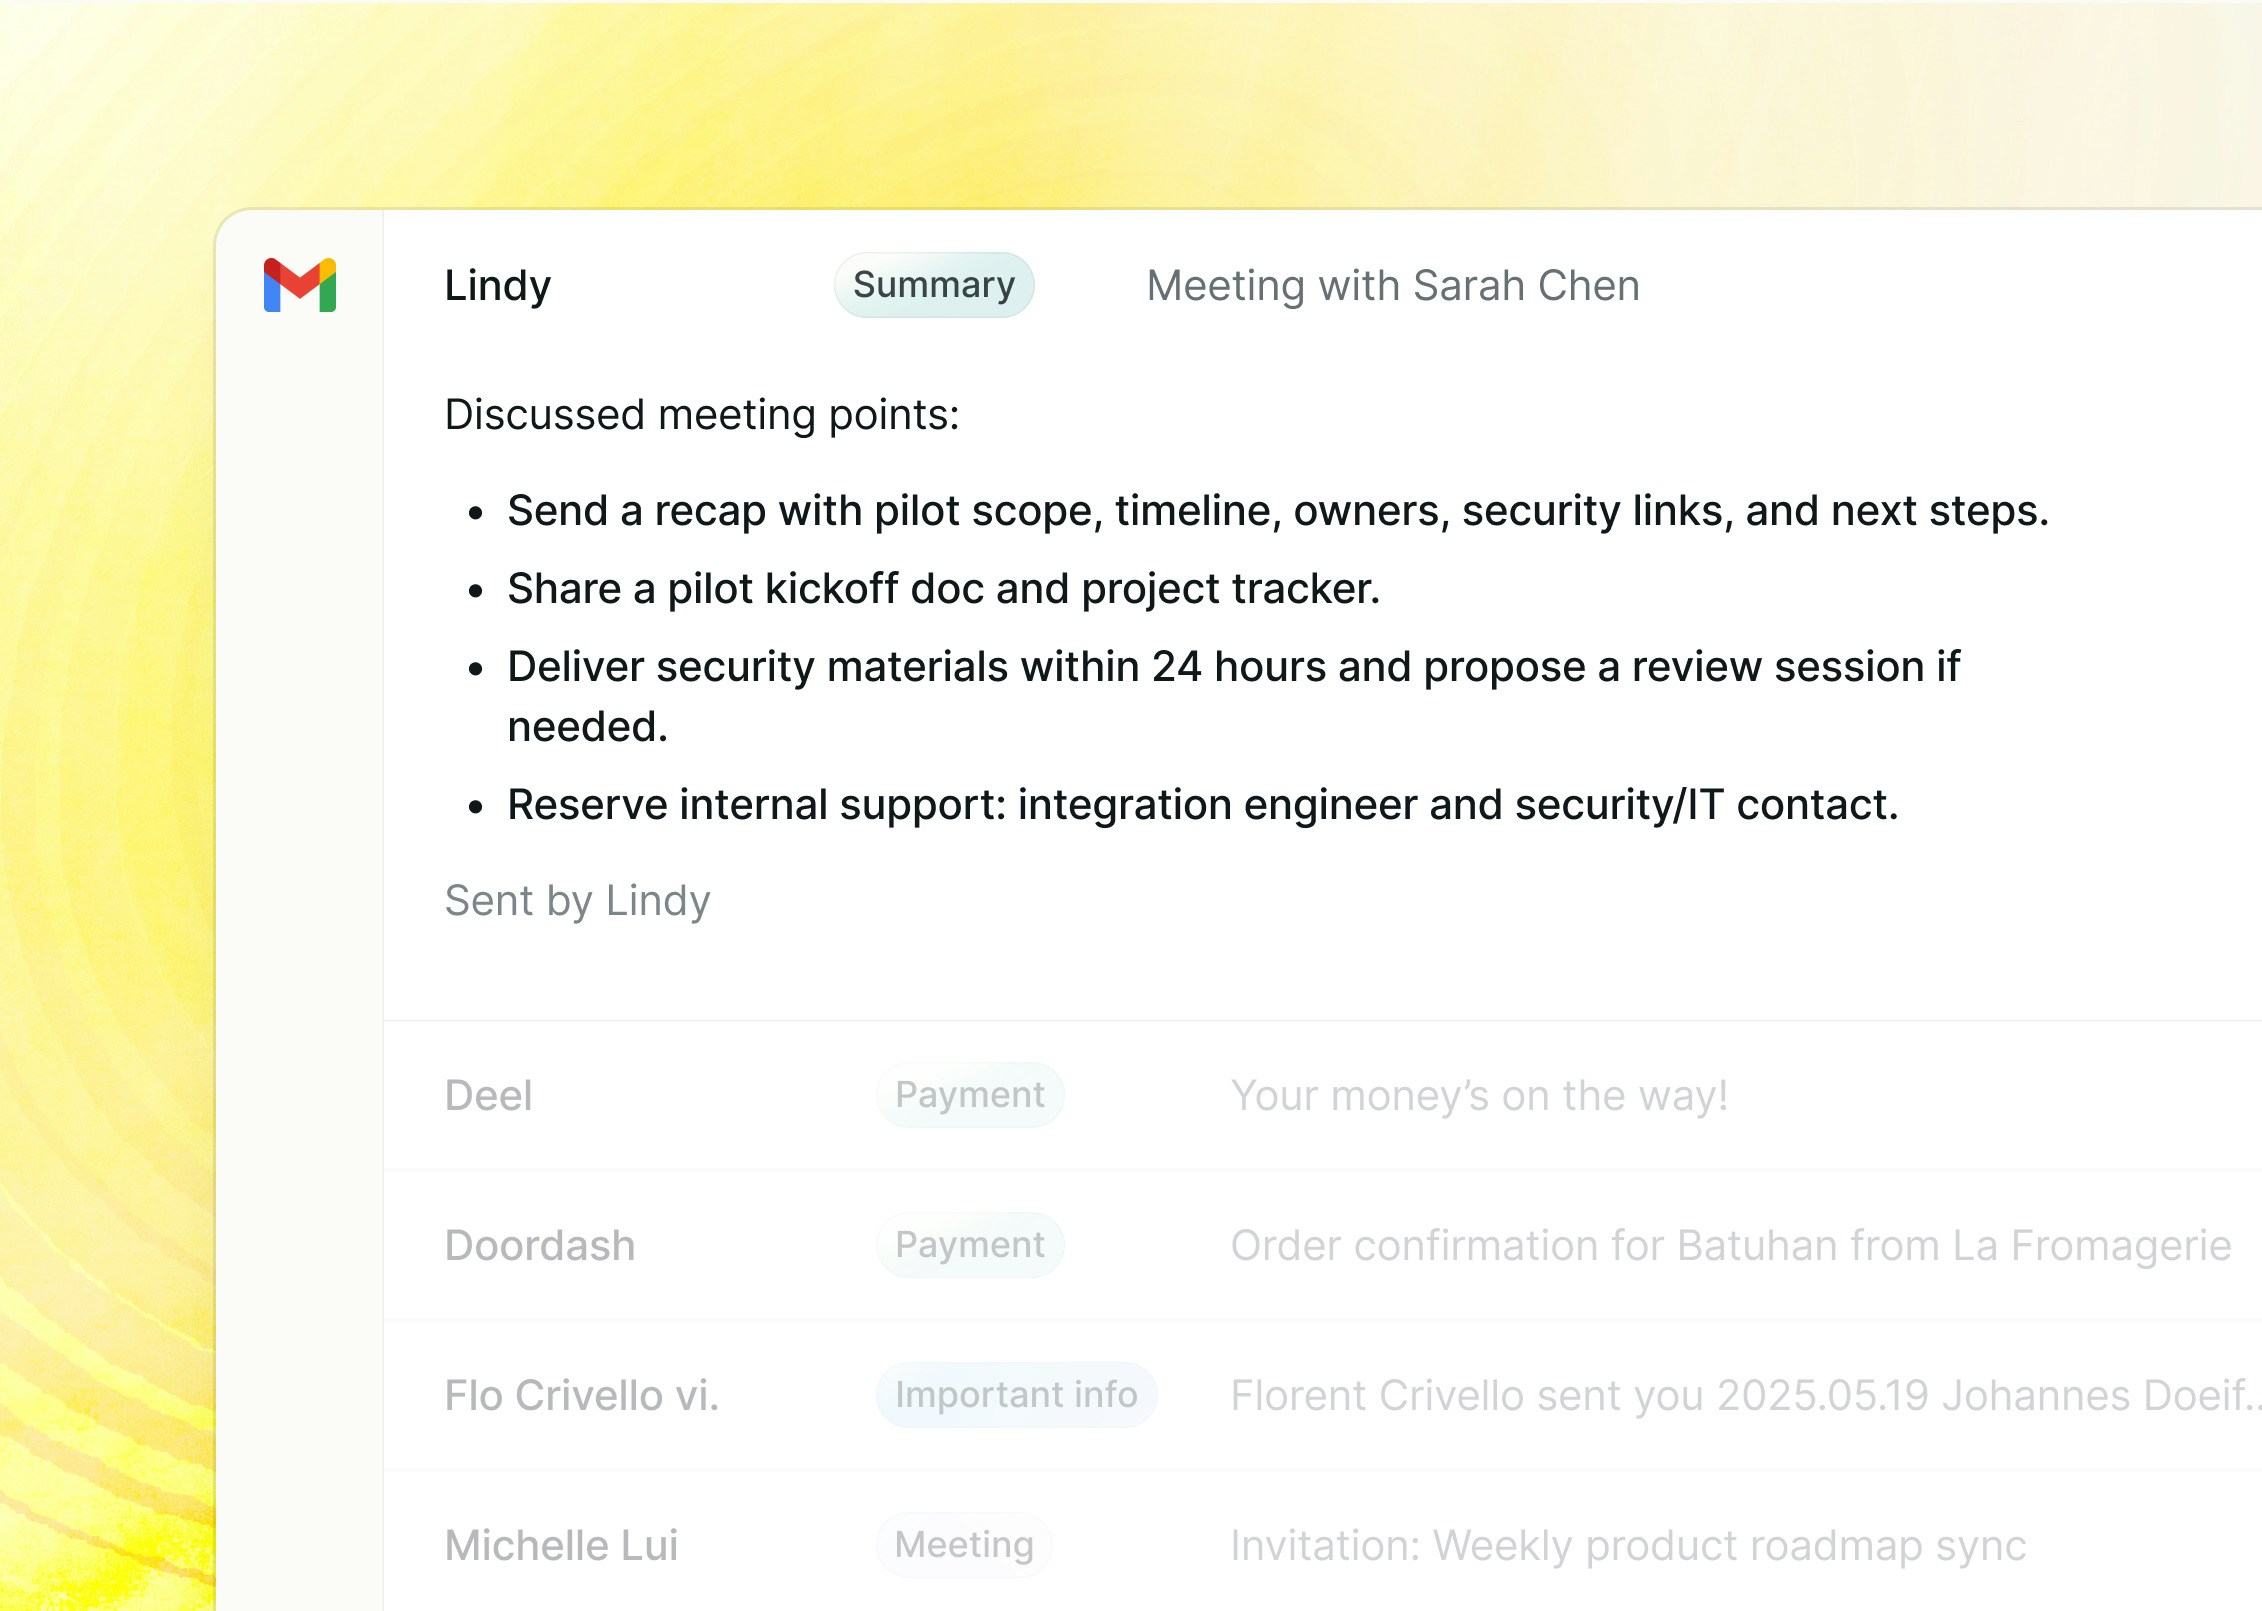The height and width of the screenshot is (1611, 2262).
Task: Select the Payment tag on the Doordash email
Action: click(x=968, y=1244)
